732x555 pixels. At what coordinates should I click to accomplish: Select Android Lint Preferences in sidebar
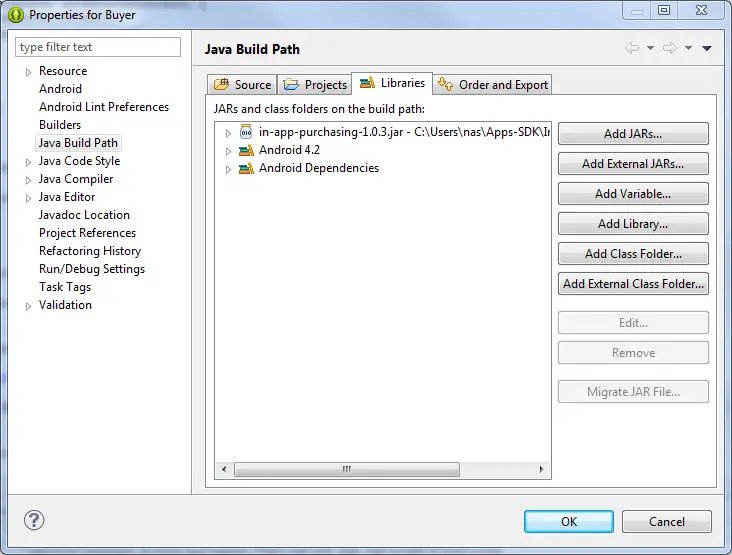[x=104, y=107]
